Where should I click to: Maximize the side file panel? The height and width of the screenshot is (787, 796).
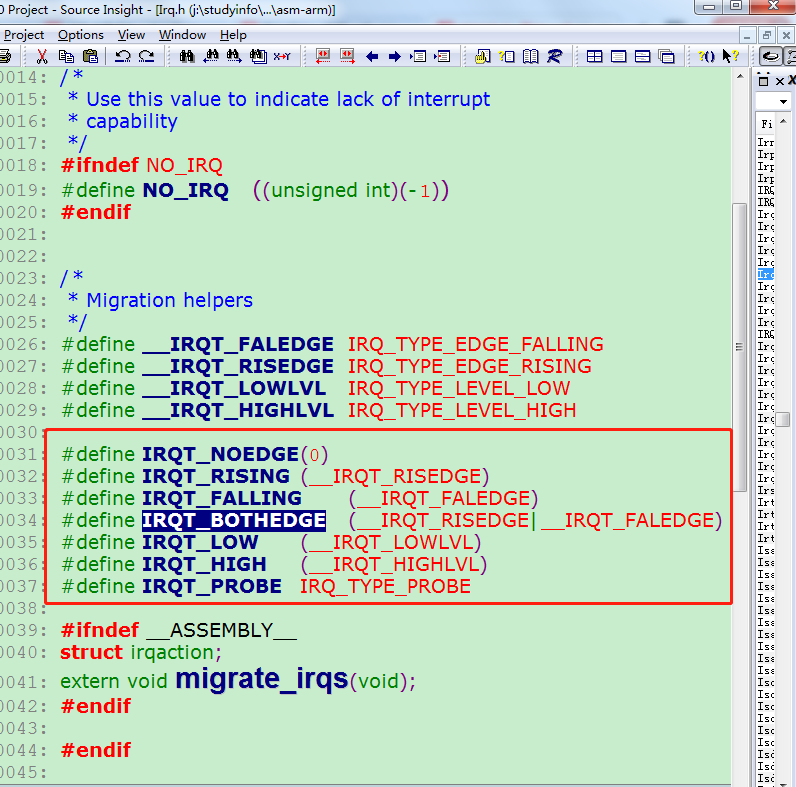pyautogui.click(x=764, y=81)
